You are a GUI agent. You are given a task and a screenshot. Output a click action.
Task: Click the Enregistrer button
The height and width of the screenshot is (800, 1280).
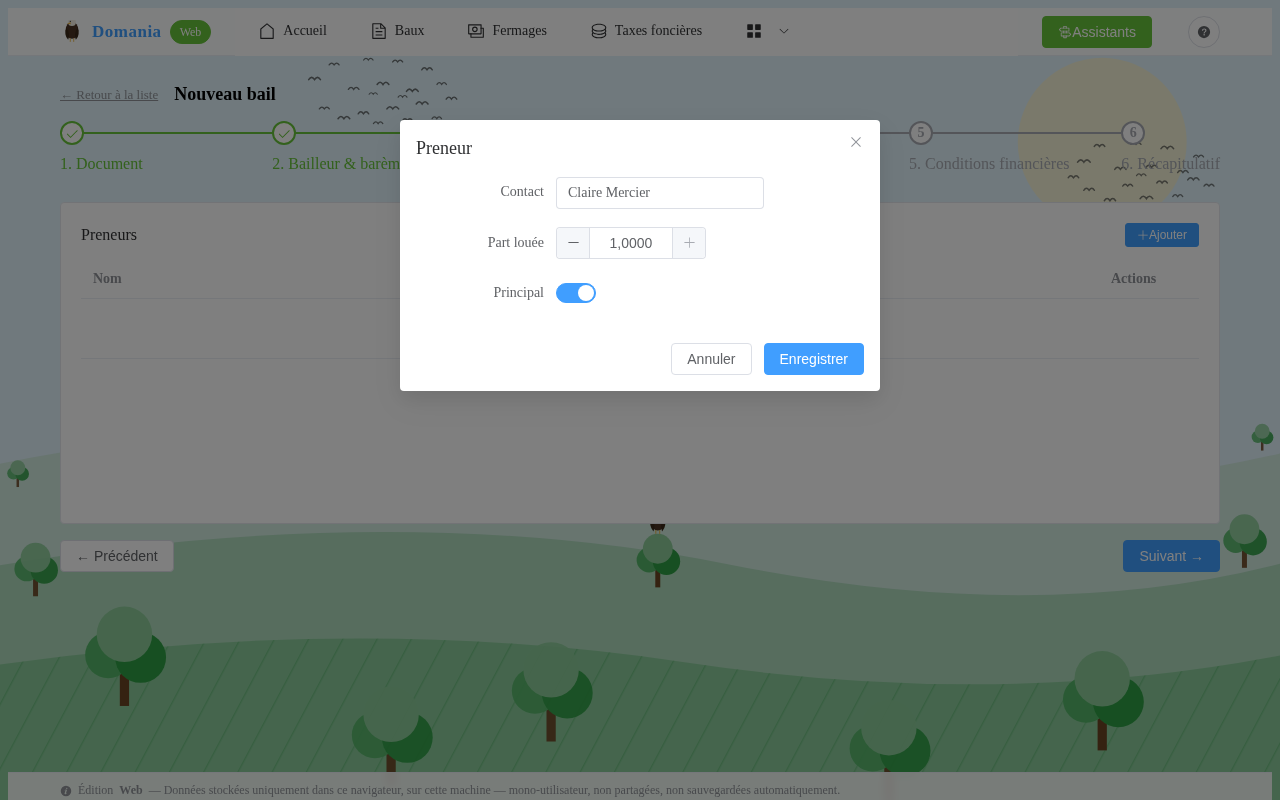pyautogui.click(x=814, y=359)
